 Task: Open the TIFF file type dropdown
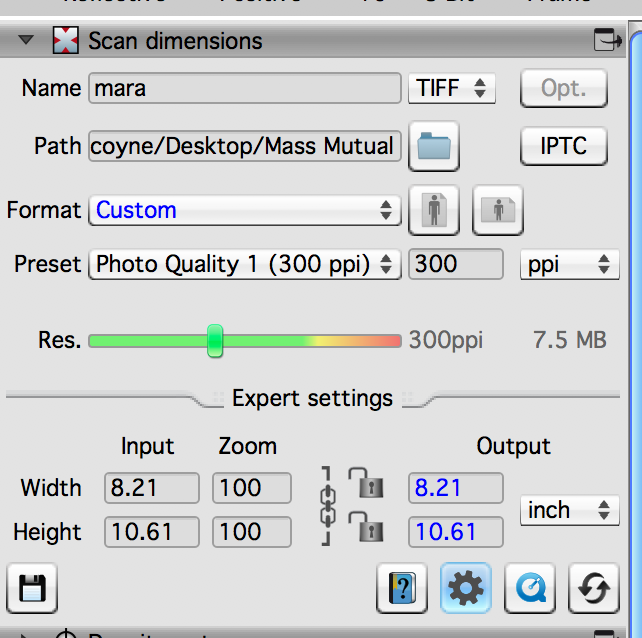coord(451,88)
